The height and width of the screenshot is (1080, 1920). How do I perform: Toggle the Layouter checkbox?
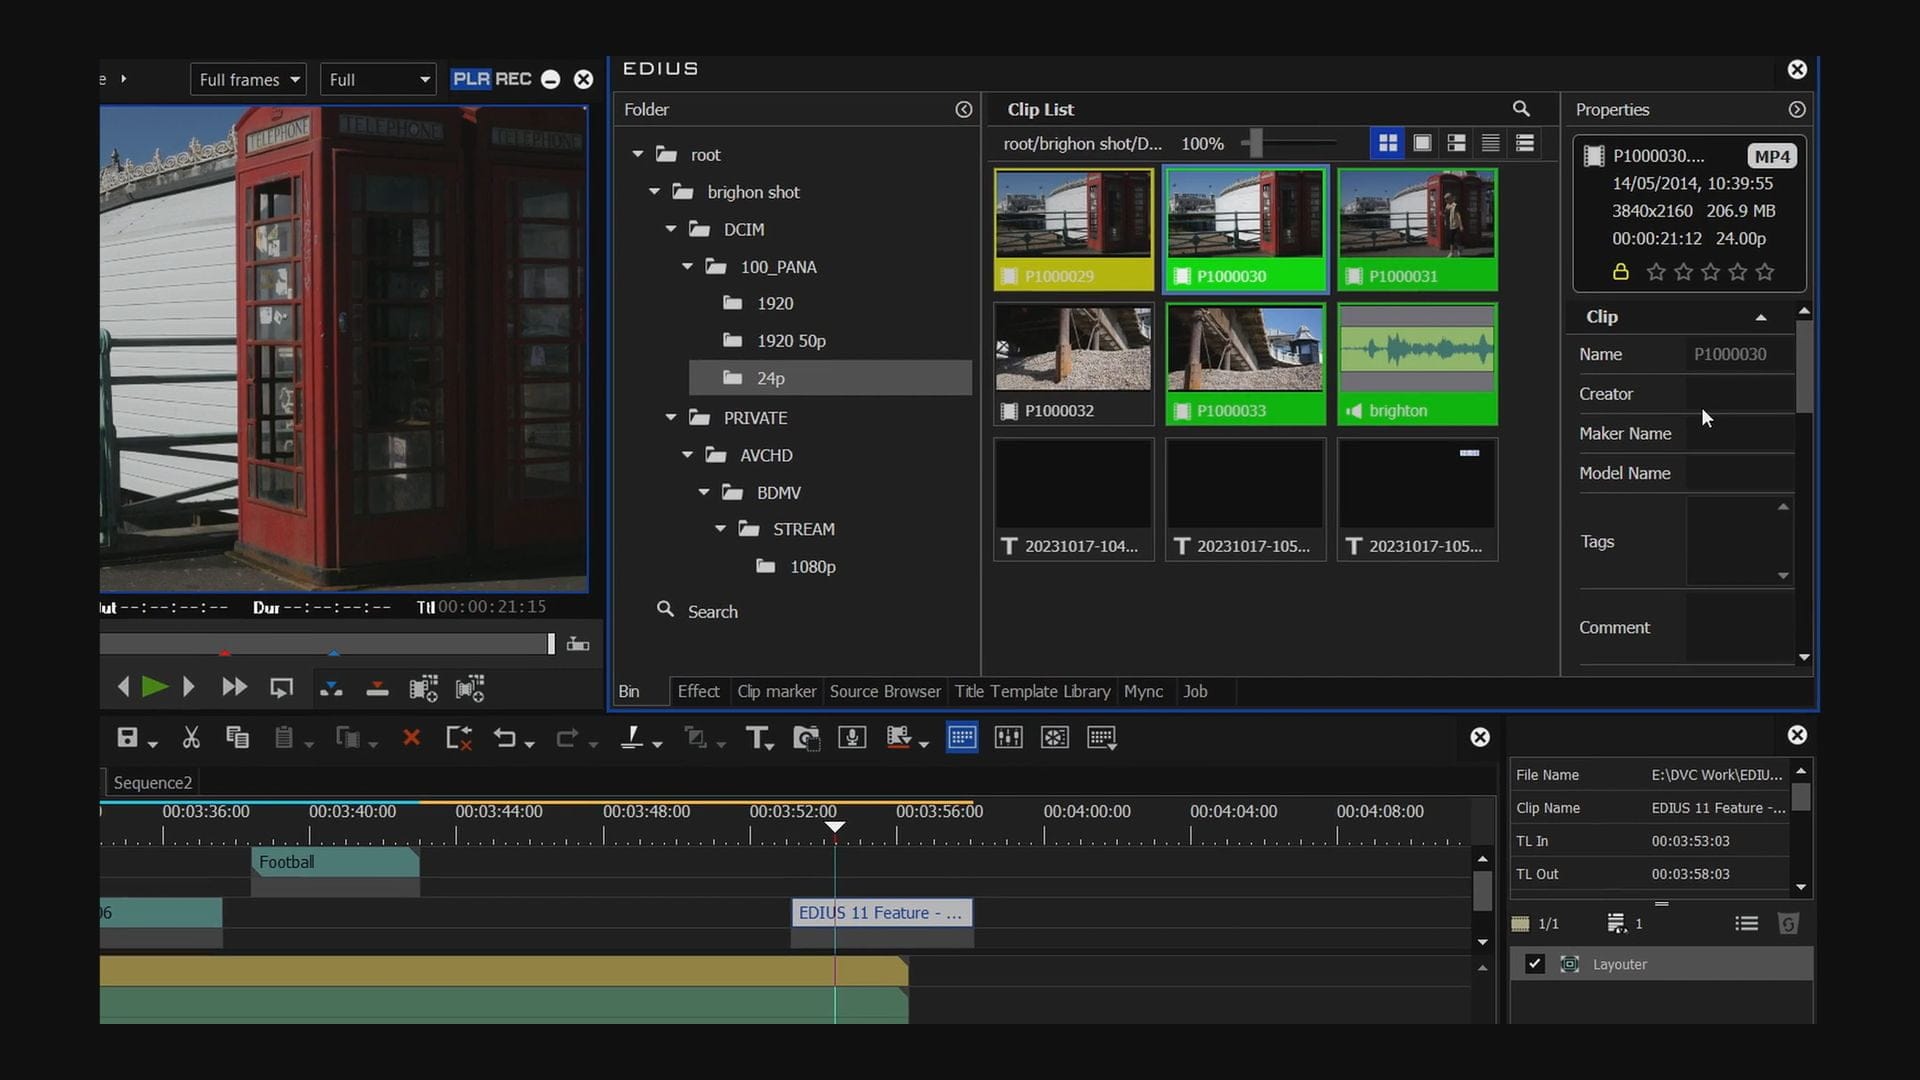[1534, 964]
